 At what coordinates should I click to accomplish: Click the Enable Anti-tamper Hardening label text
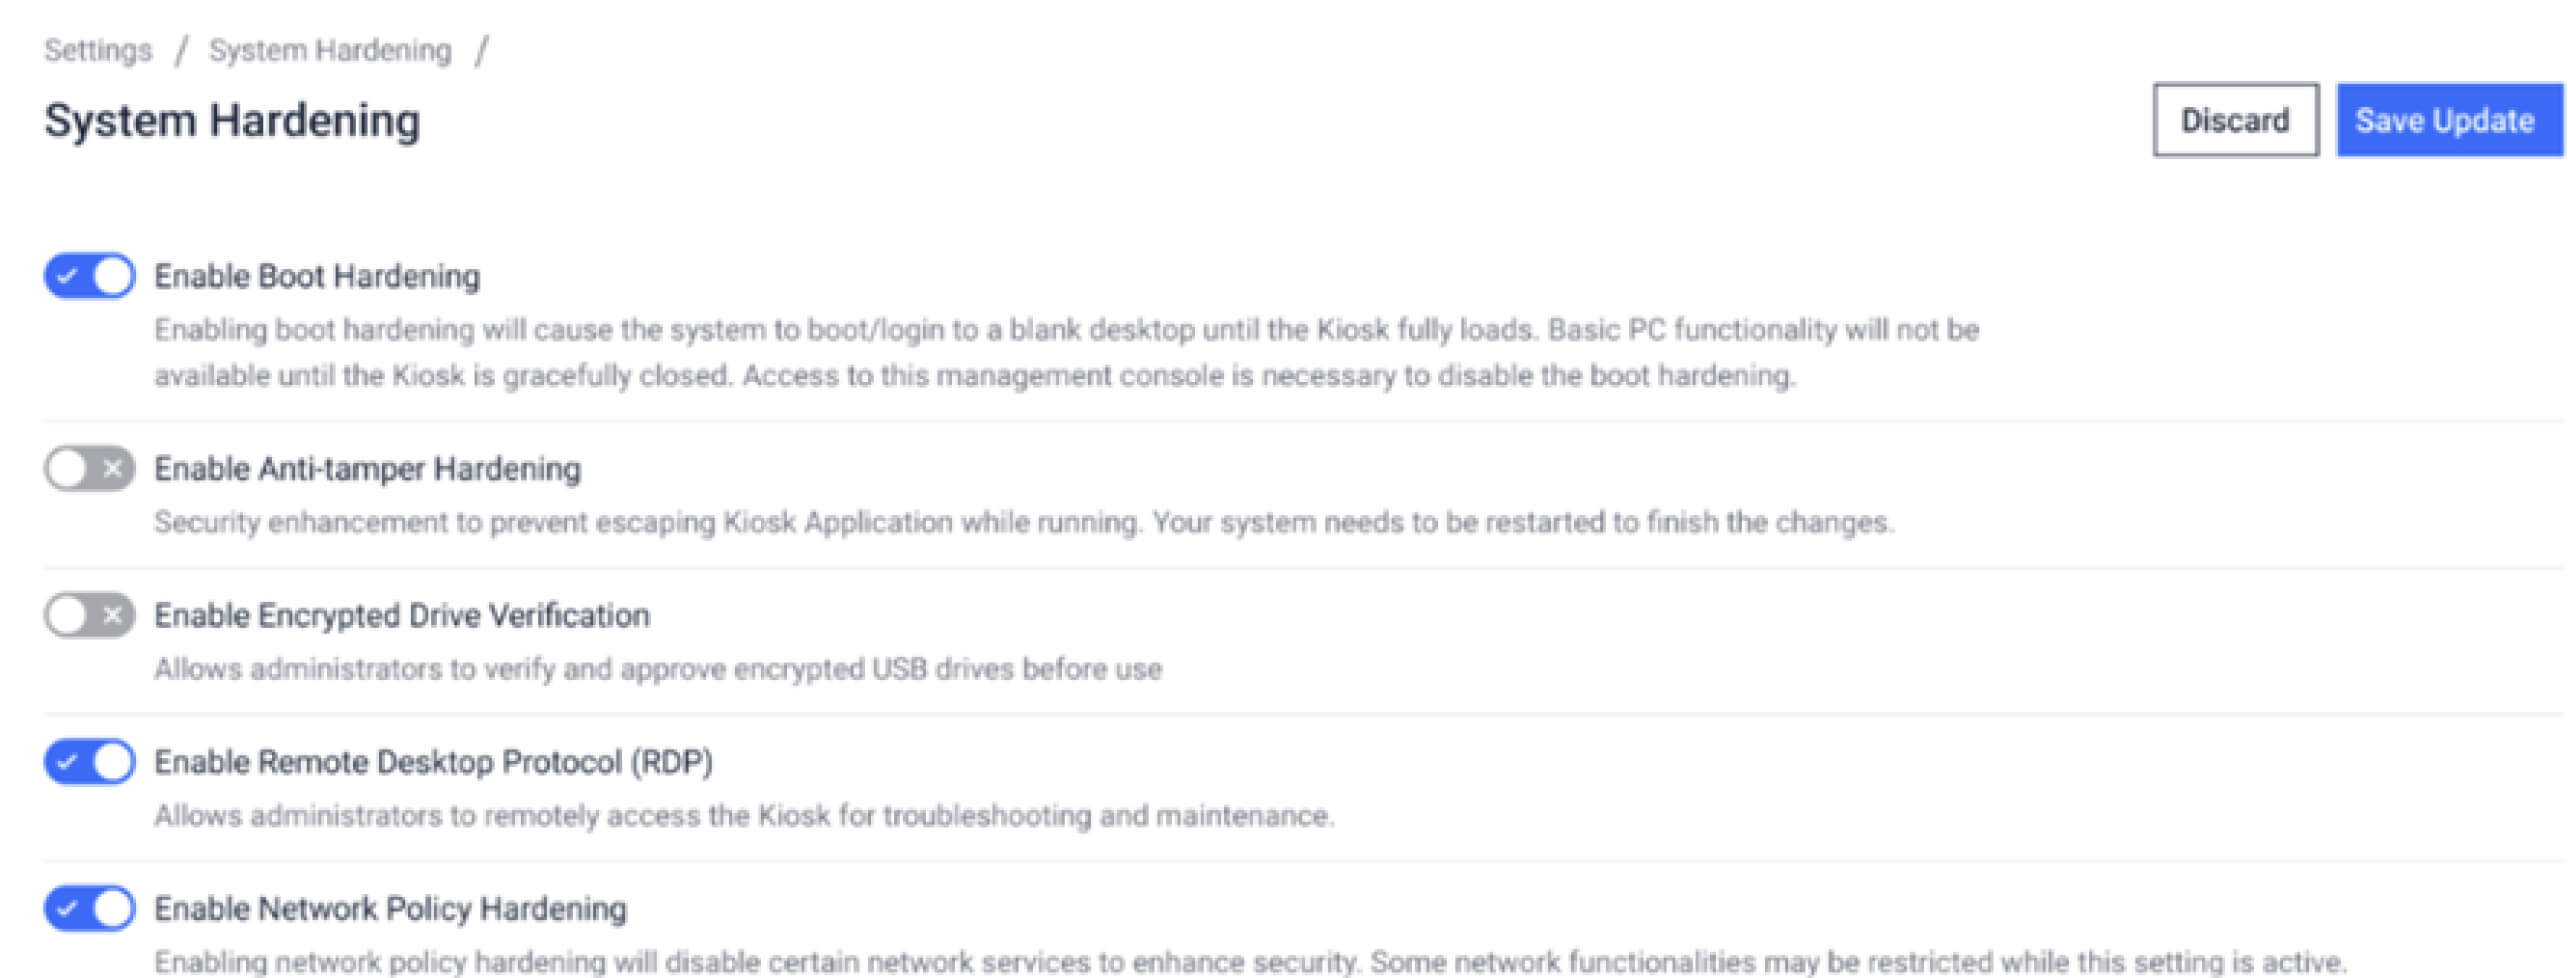[x=368, y=468]
